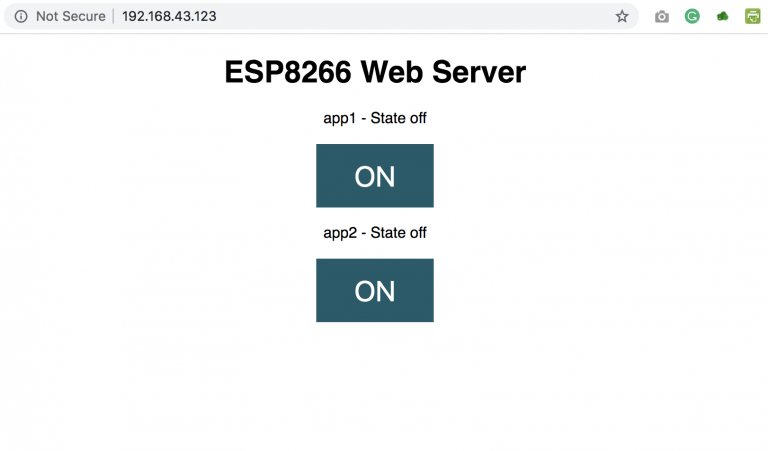Click the word Server in the title
Screen dimensions: 768x451
(479, 72)
